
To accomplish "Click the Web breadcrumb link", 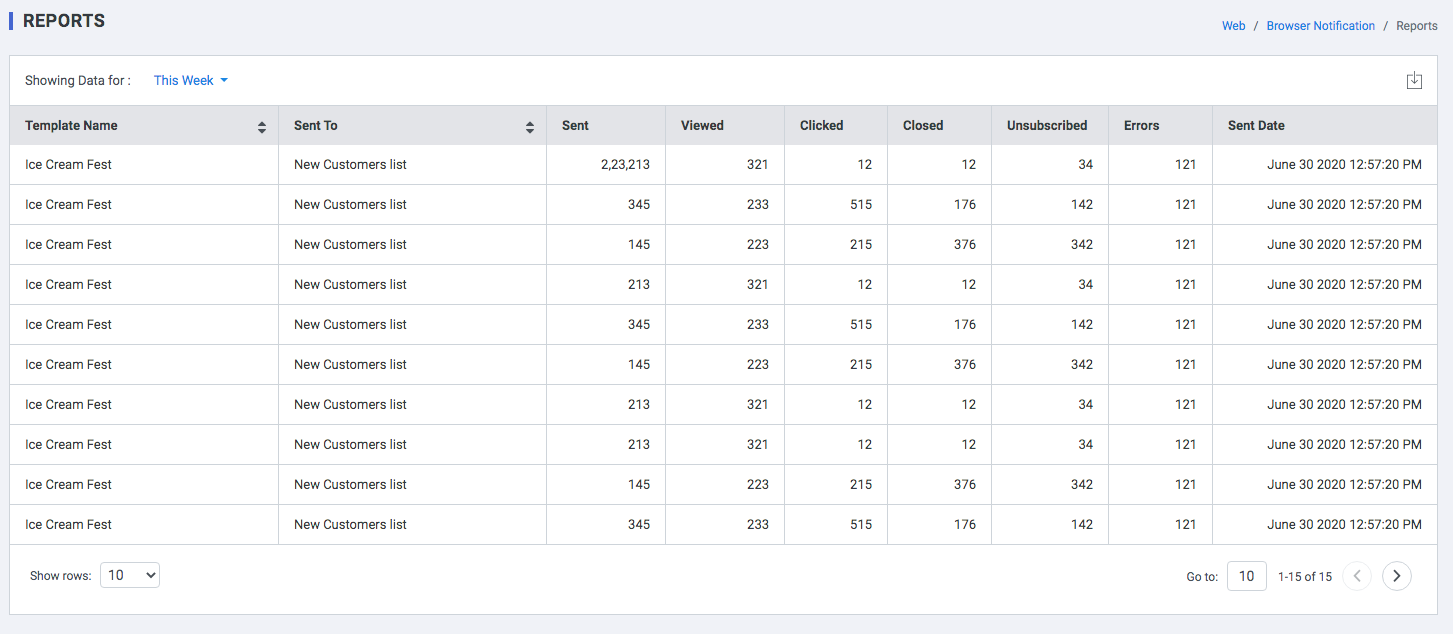I will 1234,26.
